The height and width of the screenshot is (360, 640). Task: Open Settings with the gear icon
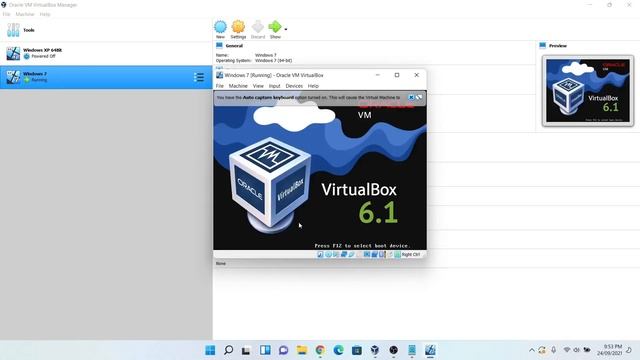238,27
